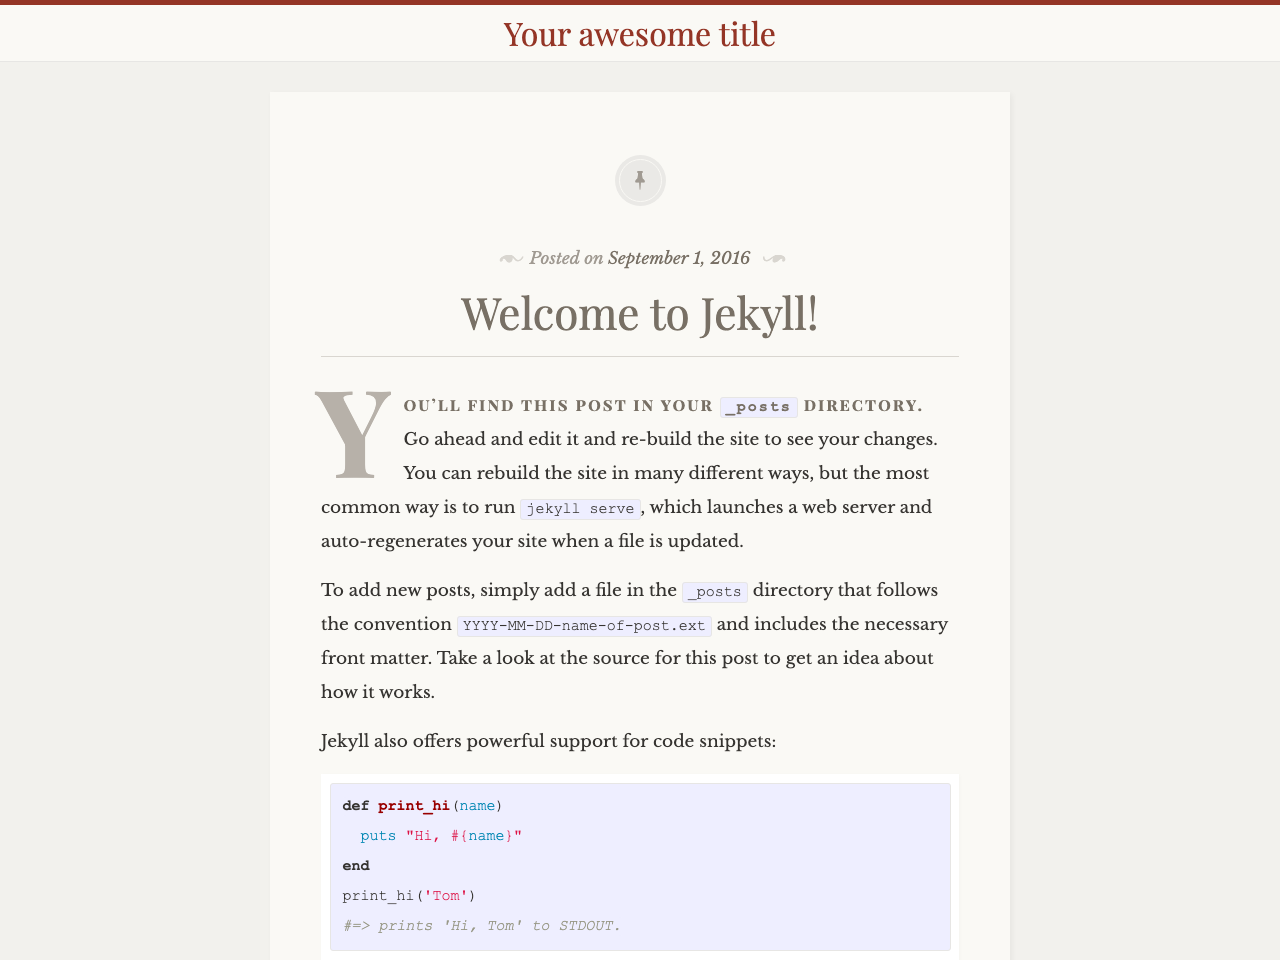Click the YYYY-MM-DD-name-of-post.ext code badge

tap(584, 624)
